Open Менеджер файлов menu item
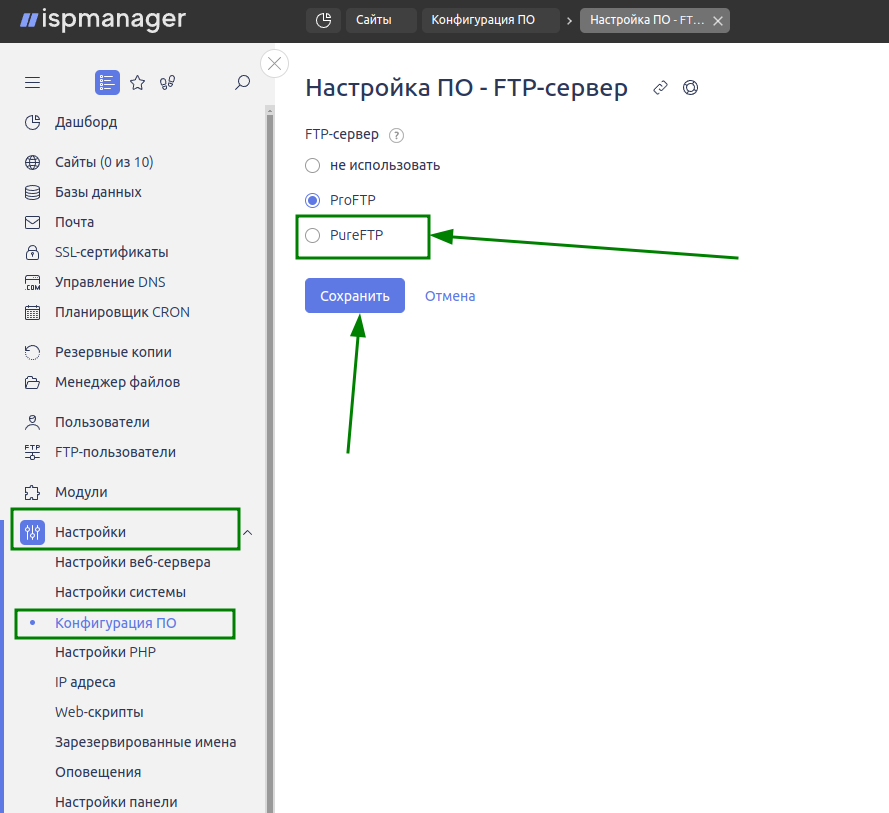 pyautogui.click(x=117, y=383)
